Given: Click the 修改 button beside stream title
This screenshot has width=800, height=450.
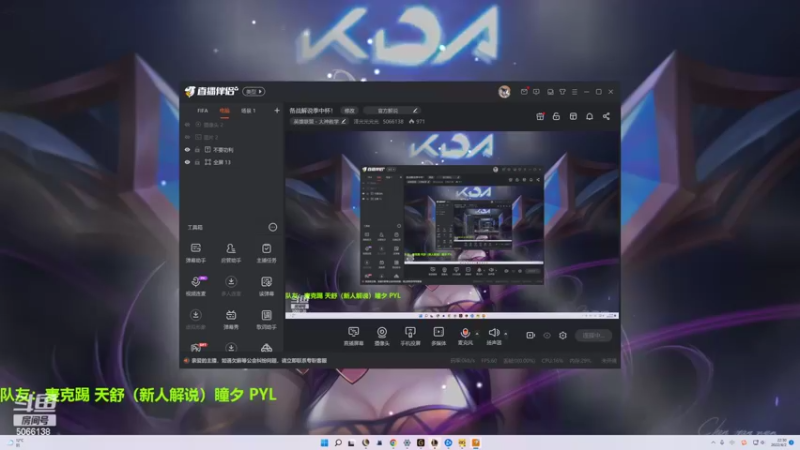Looking at the screenshot, I should tap(349, 111).
